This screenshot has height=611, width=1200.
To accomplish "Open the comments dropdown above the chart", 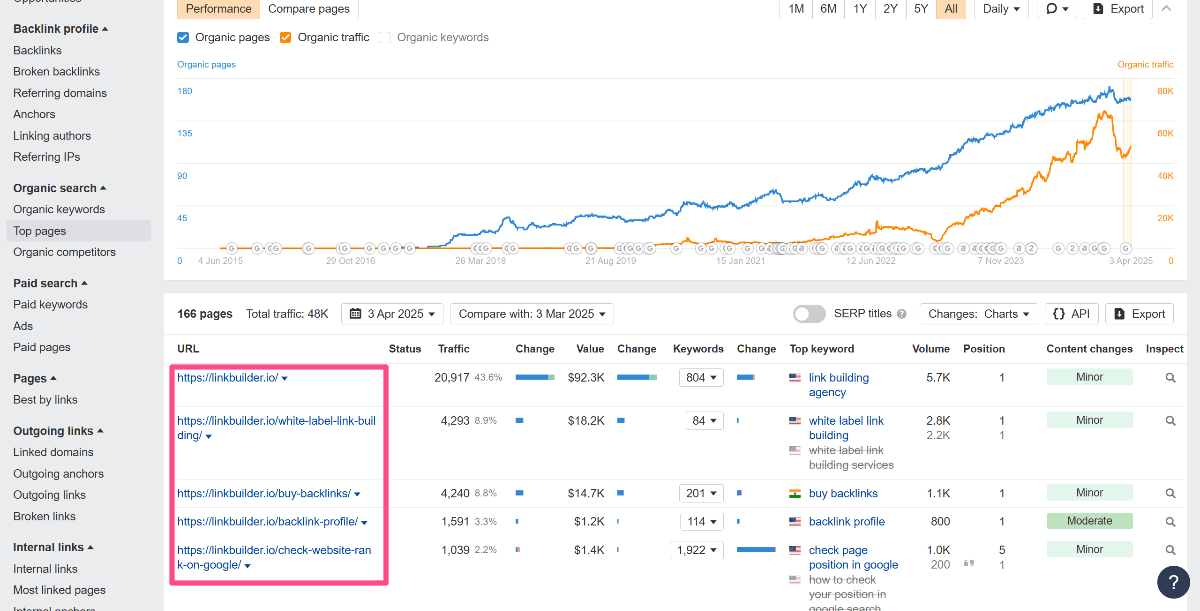I will pyautogui.click(x=1058, y=9).
